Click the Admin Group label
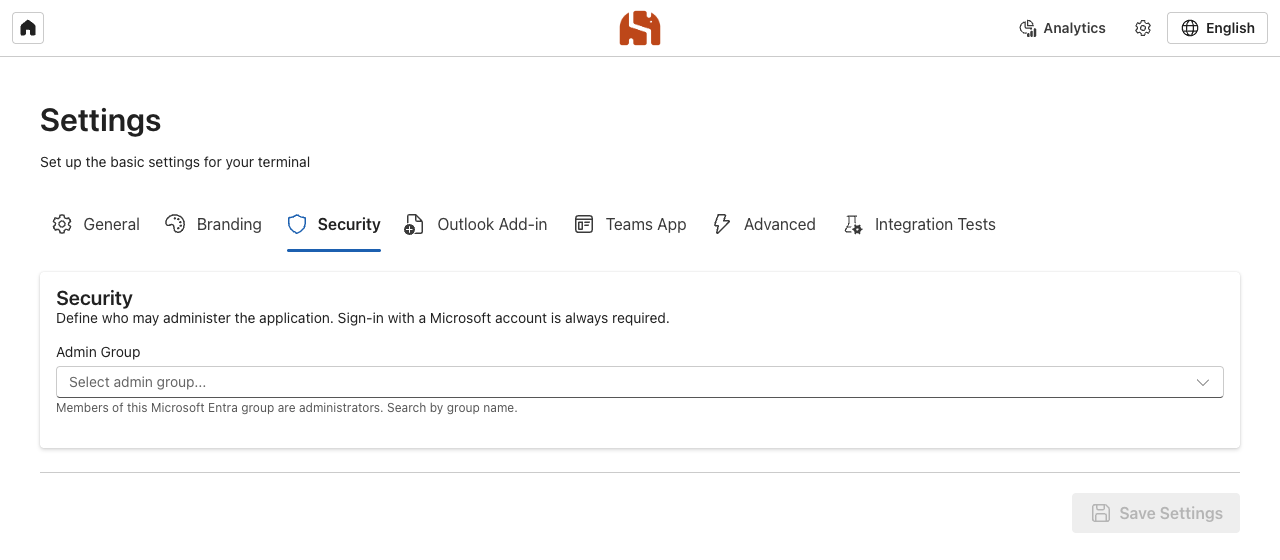This screenshot has width=1280, height=560. (x=98, y=352)
